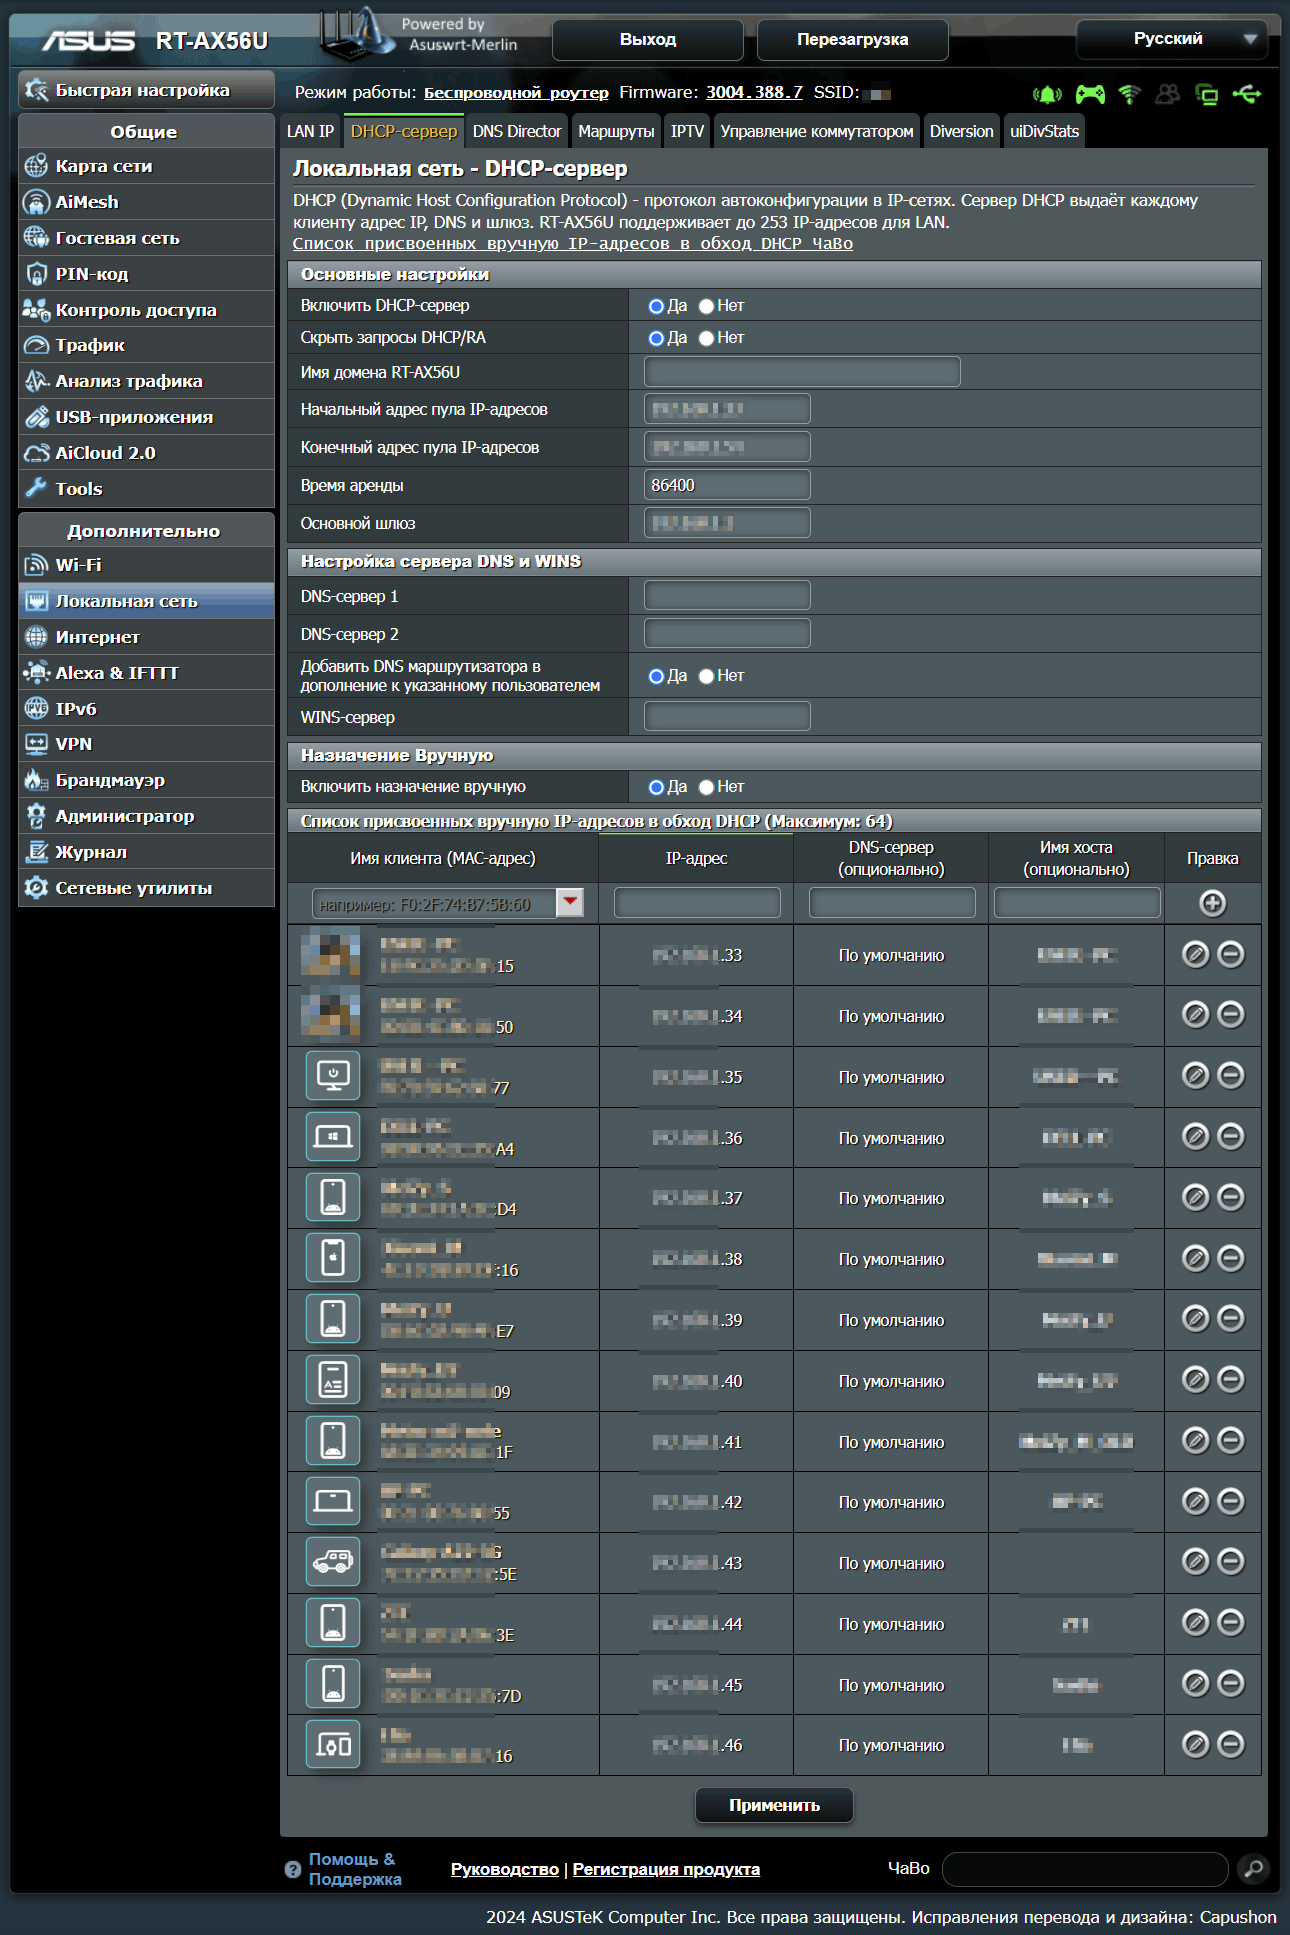Click the Применить button
Screen dimensions: 1290x1935
coord(774,1805)
